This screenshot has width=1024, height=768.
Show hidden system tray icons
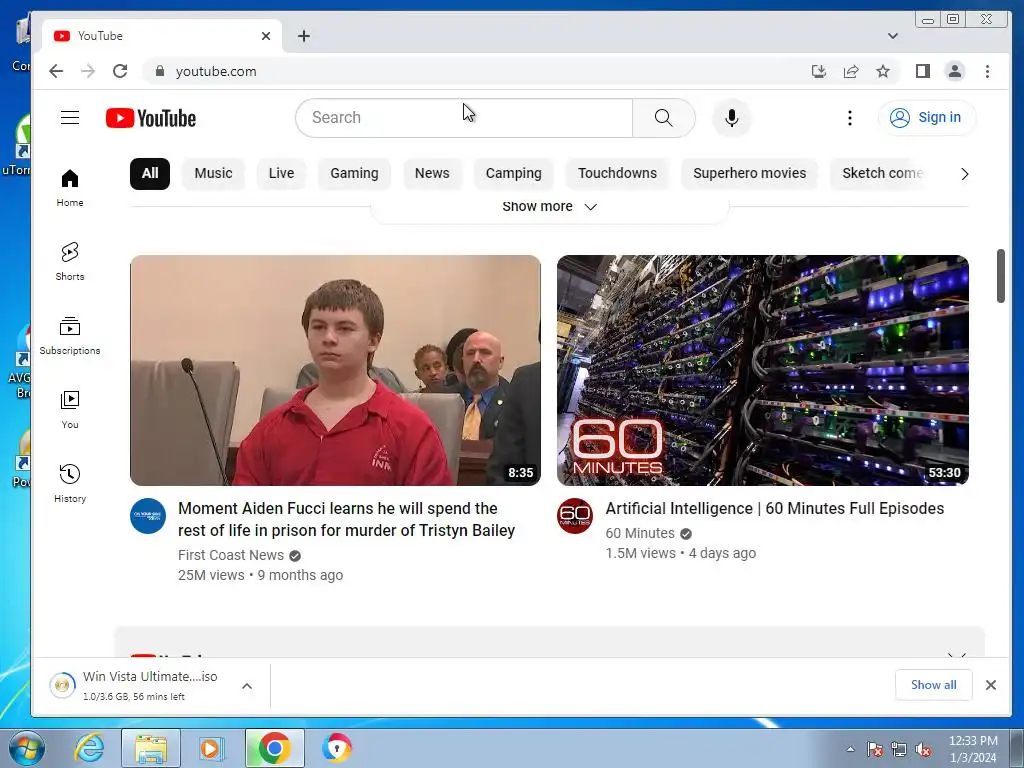[850, 750]
